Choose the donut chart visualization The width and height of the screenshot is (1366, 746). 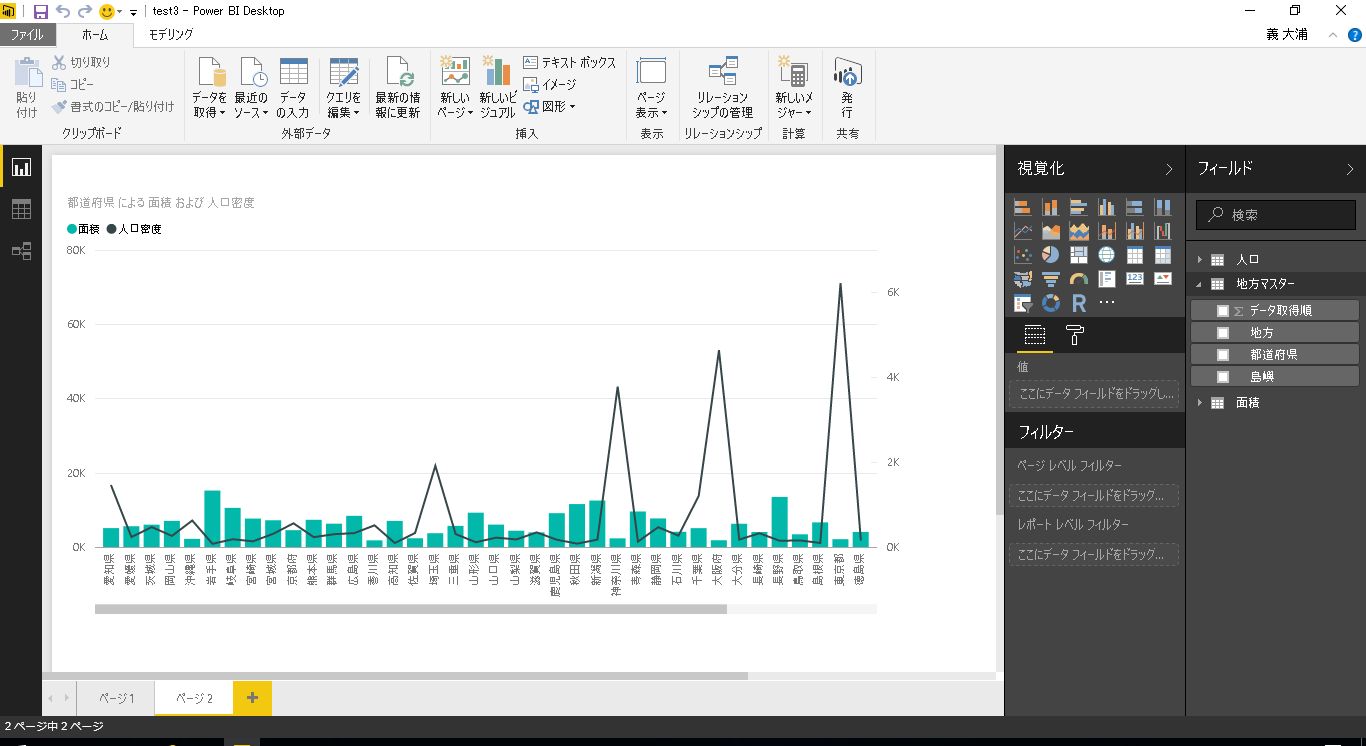point(1050,303)
